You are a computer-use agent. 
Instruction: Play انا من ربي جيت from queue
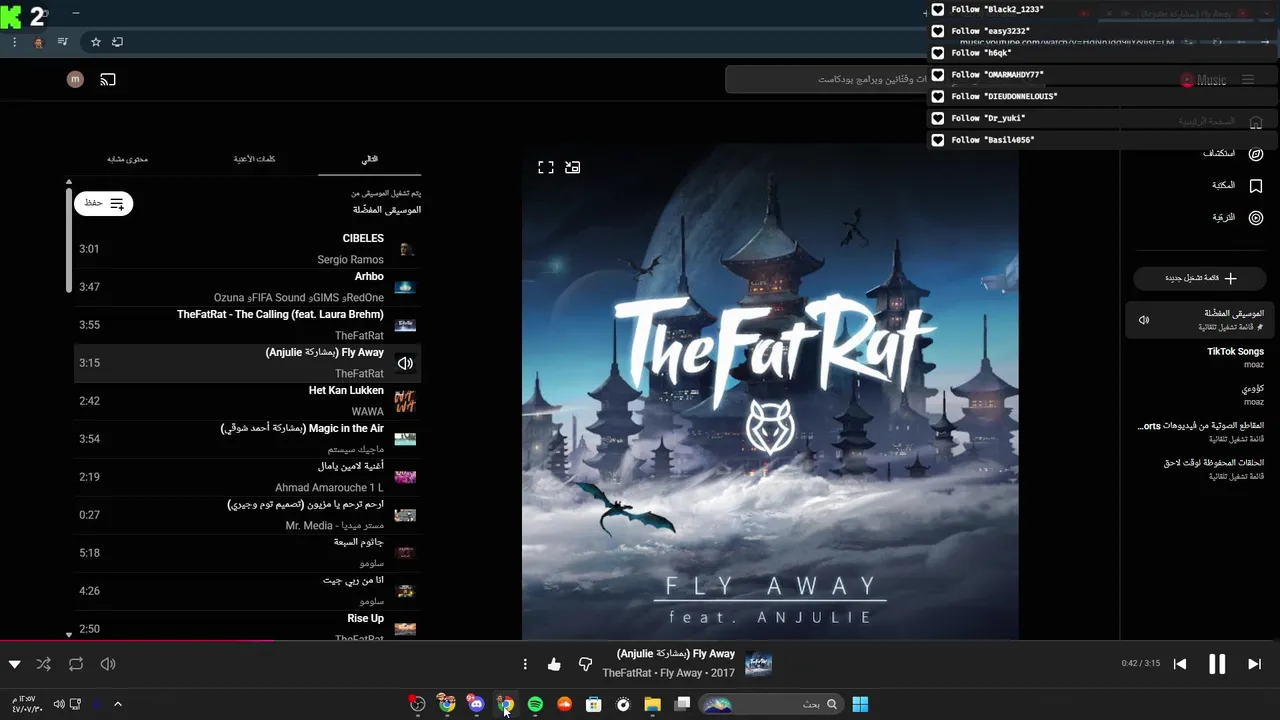(x=247, y=591)
